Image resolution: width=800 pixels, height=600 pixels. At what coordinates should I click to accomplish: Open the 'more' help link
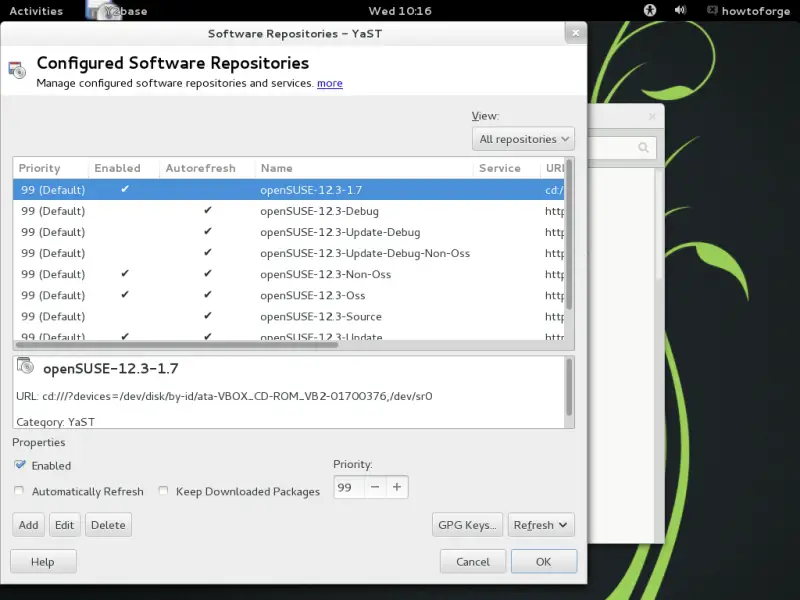[x=330, y=83]
